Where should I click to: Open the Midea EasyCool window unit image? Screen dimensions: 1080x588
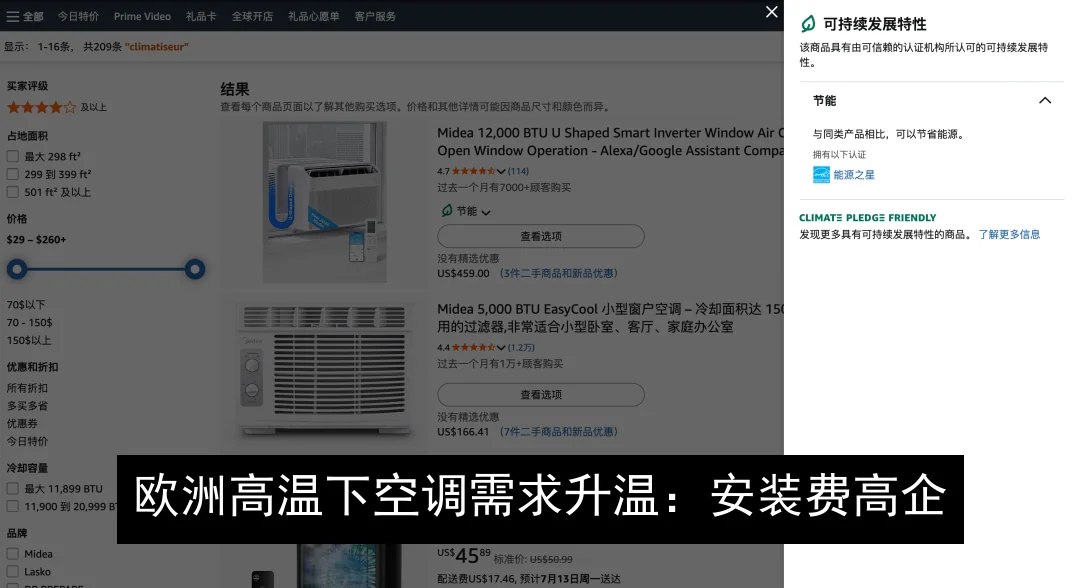[x=324, y=371]
